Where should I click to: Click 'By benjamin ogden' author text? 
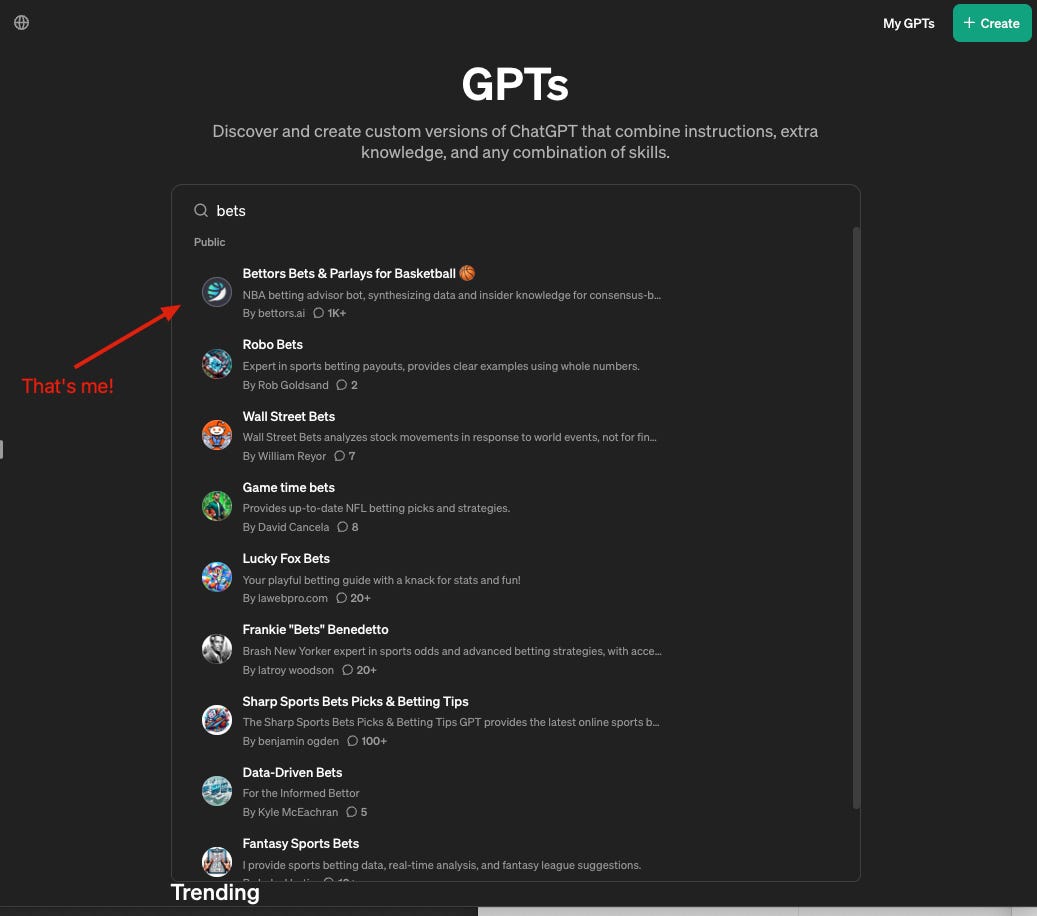click(x=290, y=741)
